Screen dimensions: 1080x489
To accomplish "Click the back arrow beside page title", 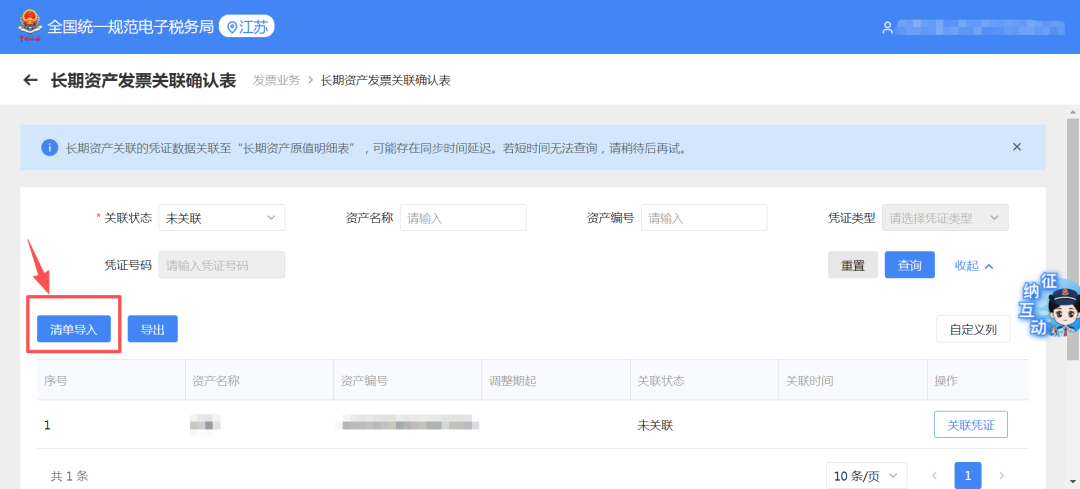I will click(x=30, y=80).
